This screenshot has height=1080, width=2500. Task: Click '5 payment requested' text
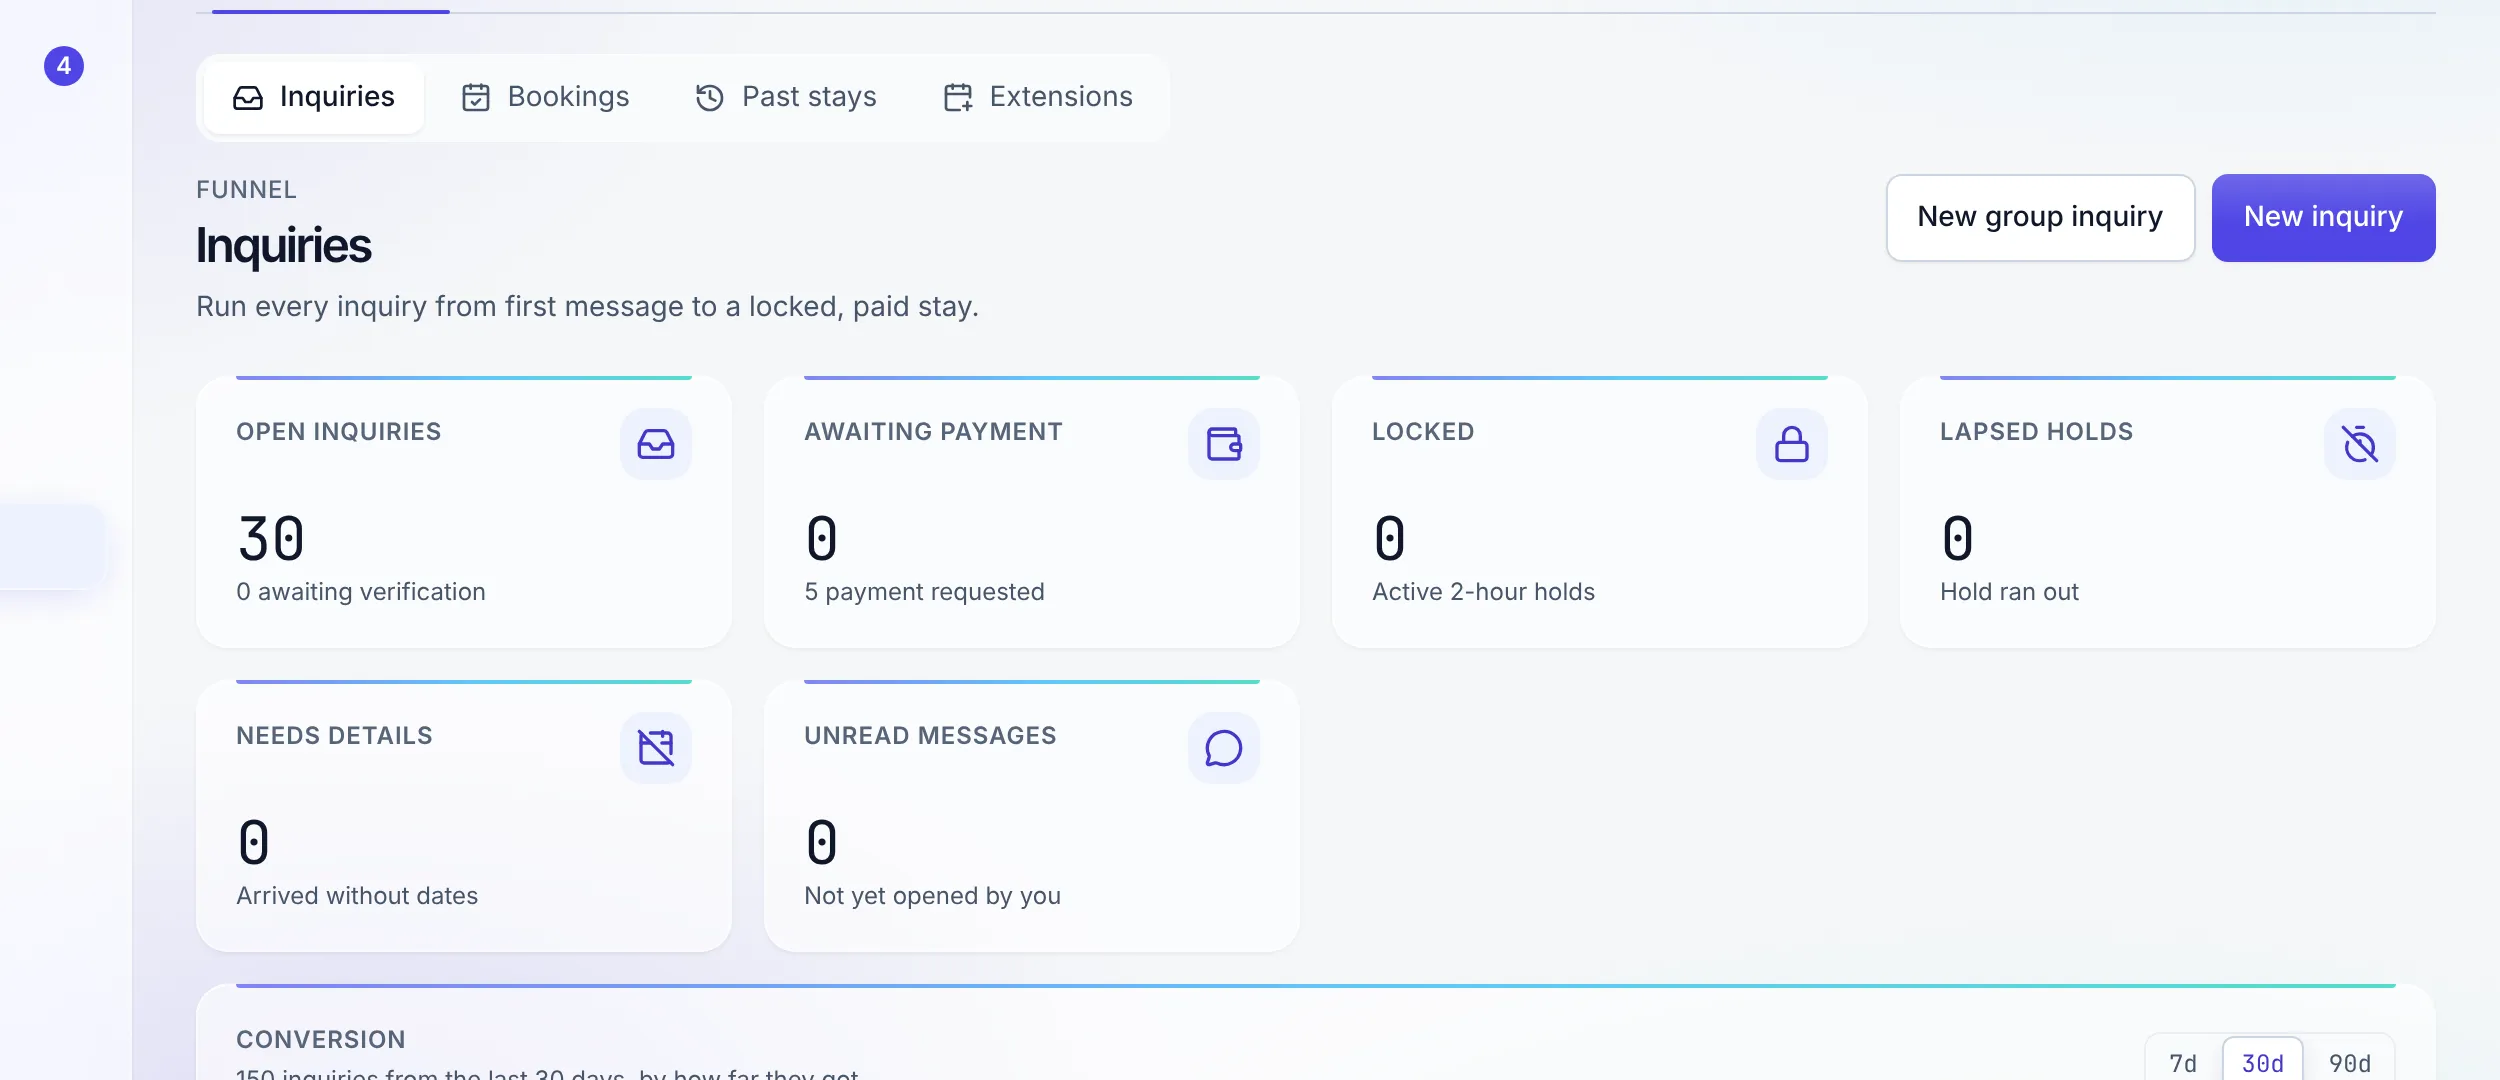[x=924, y=592]
